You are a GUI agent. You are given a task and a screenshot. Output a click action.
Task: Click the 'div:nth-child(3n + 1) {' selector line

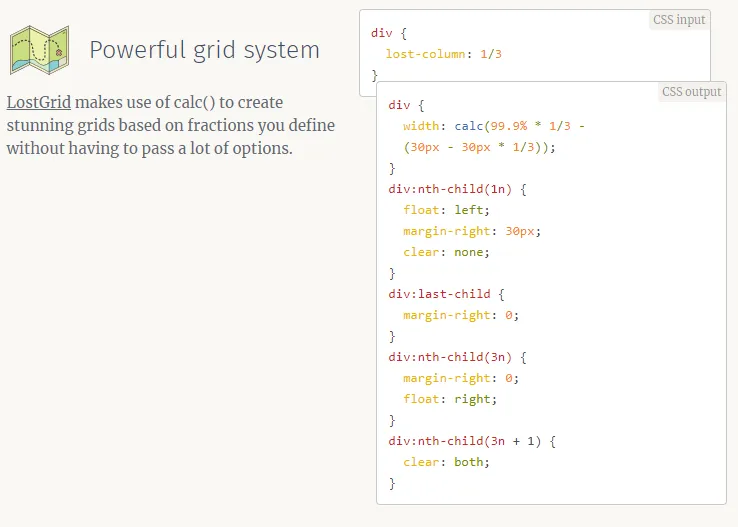click(472, 441)
